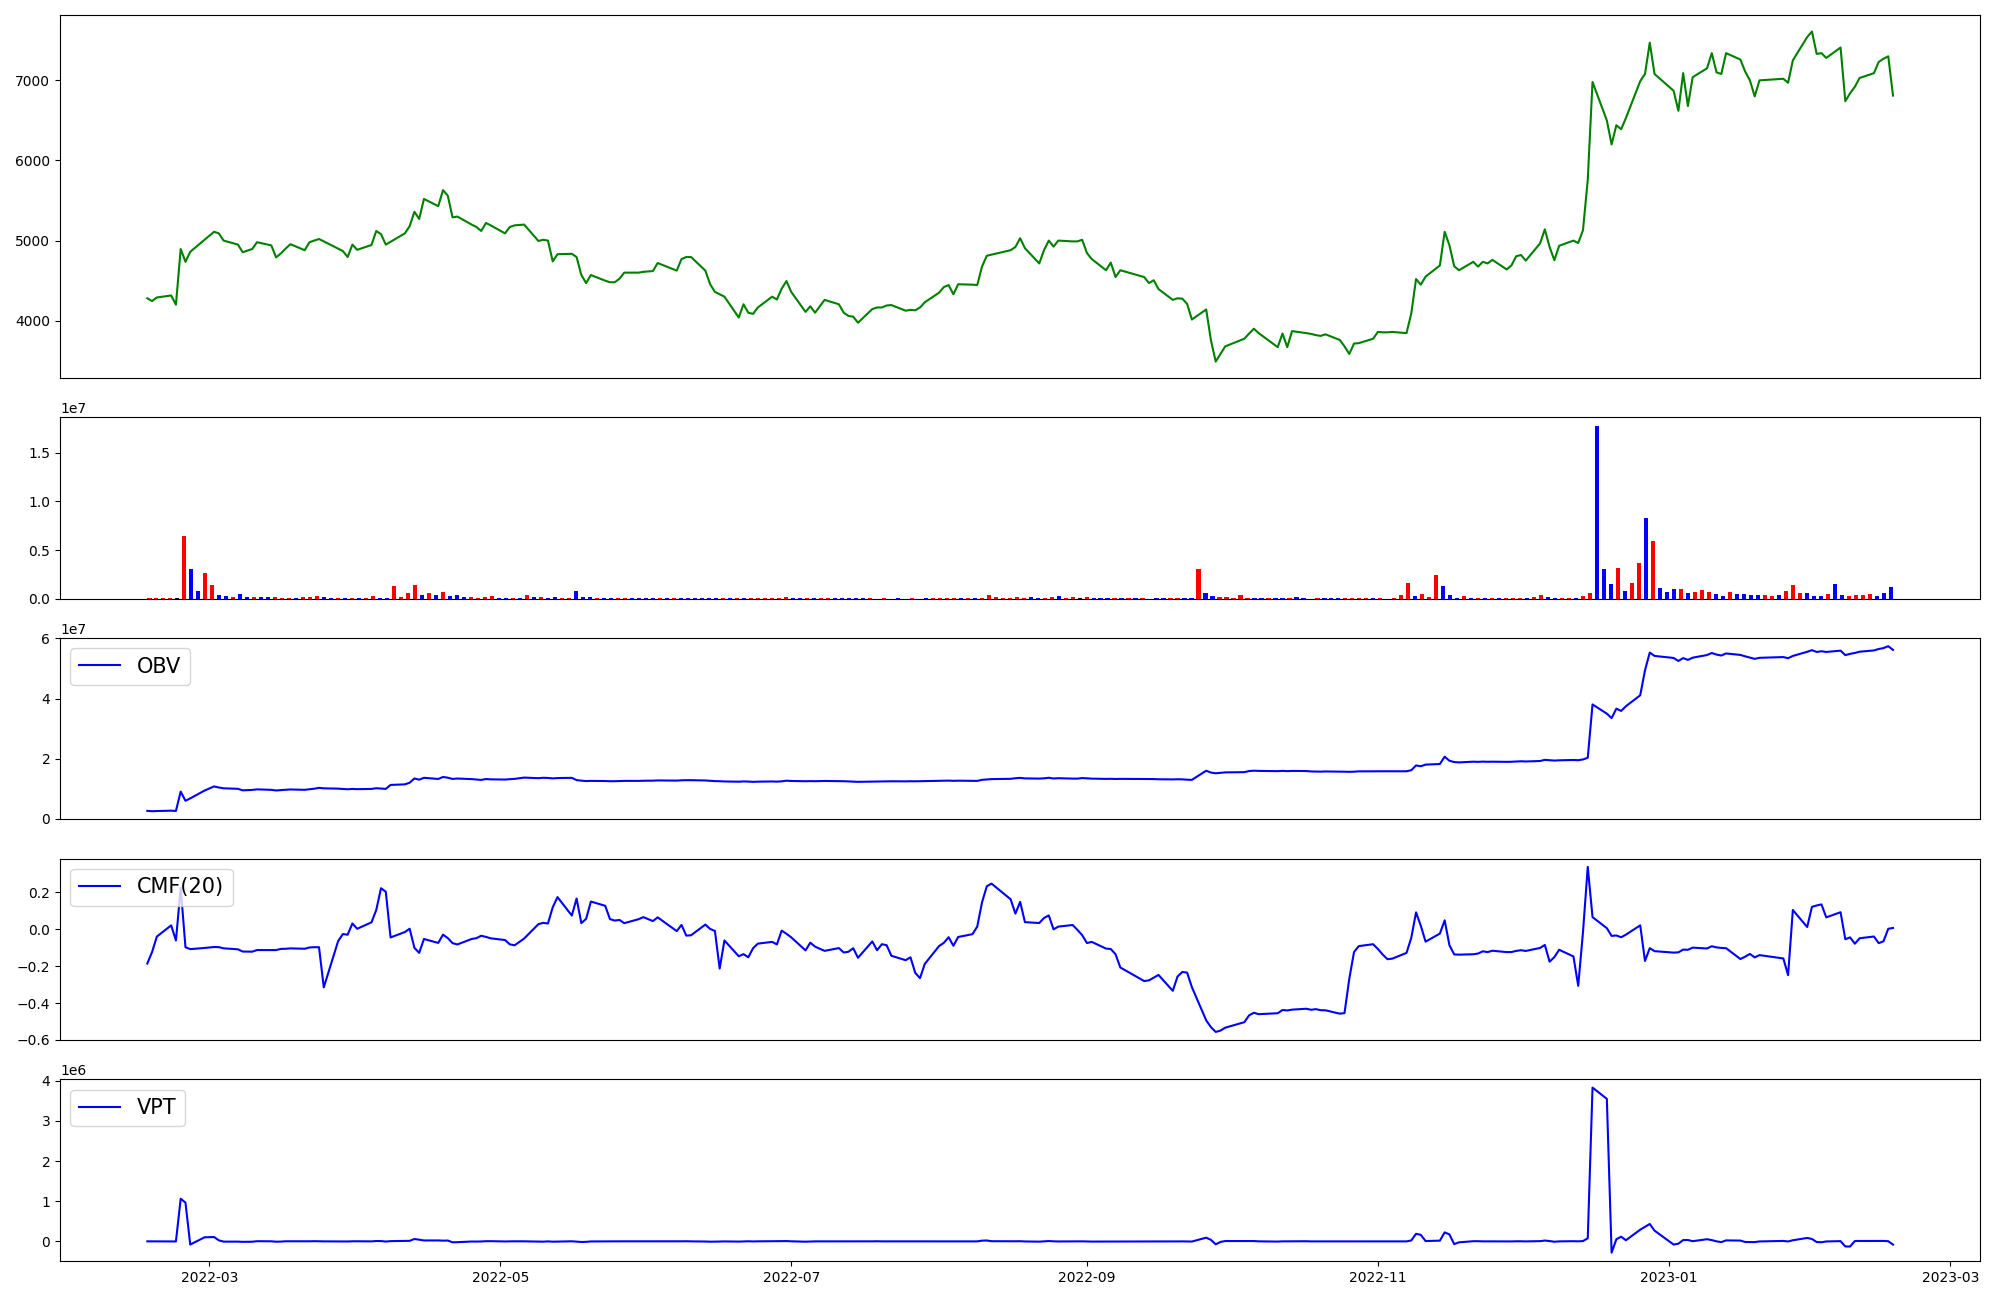2000x1300 pixels.
Task: Click the 2022-07 date tick label
Action: pos(792,1277)
